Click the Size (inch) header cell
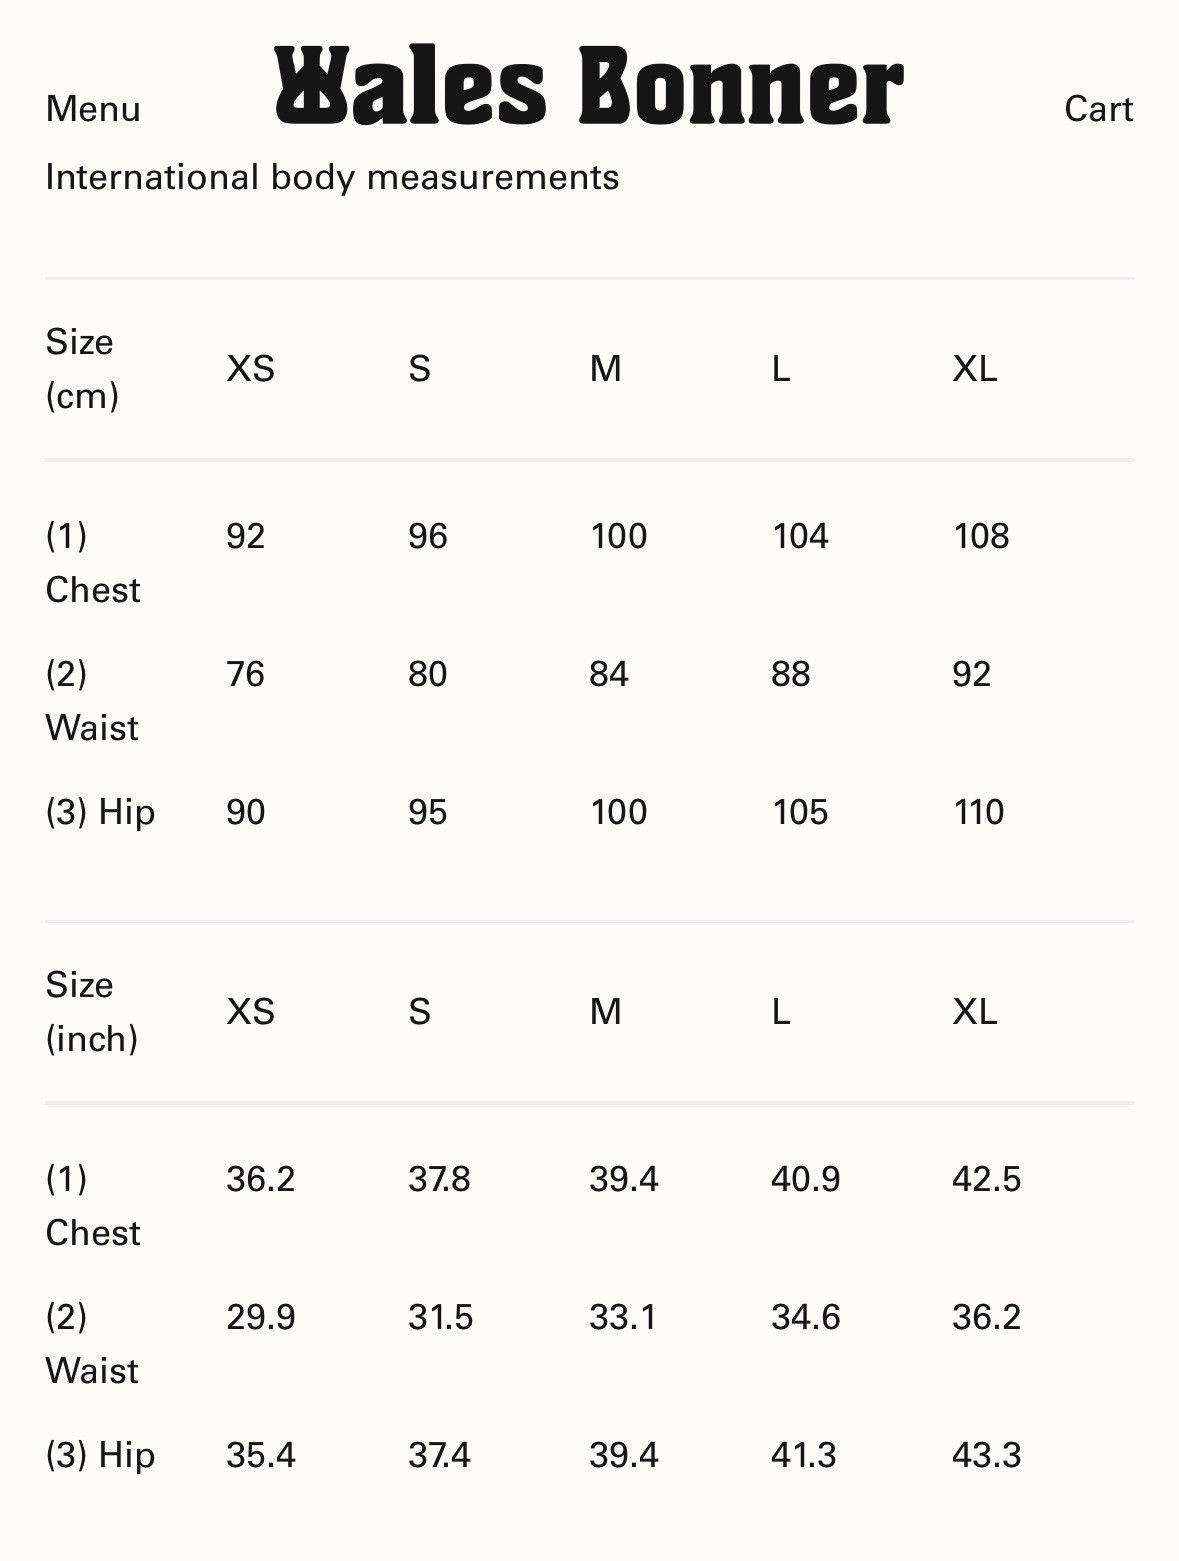Screen dimensions: 1179x1561 click(x=91, y=1012)
